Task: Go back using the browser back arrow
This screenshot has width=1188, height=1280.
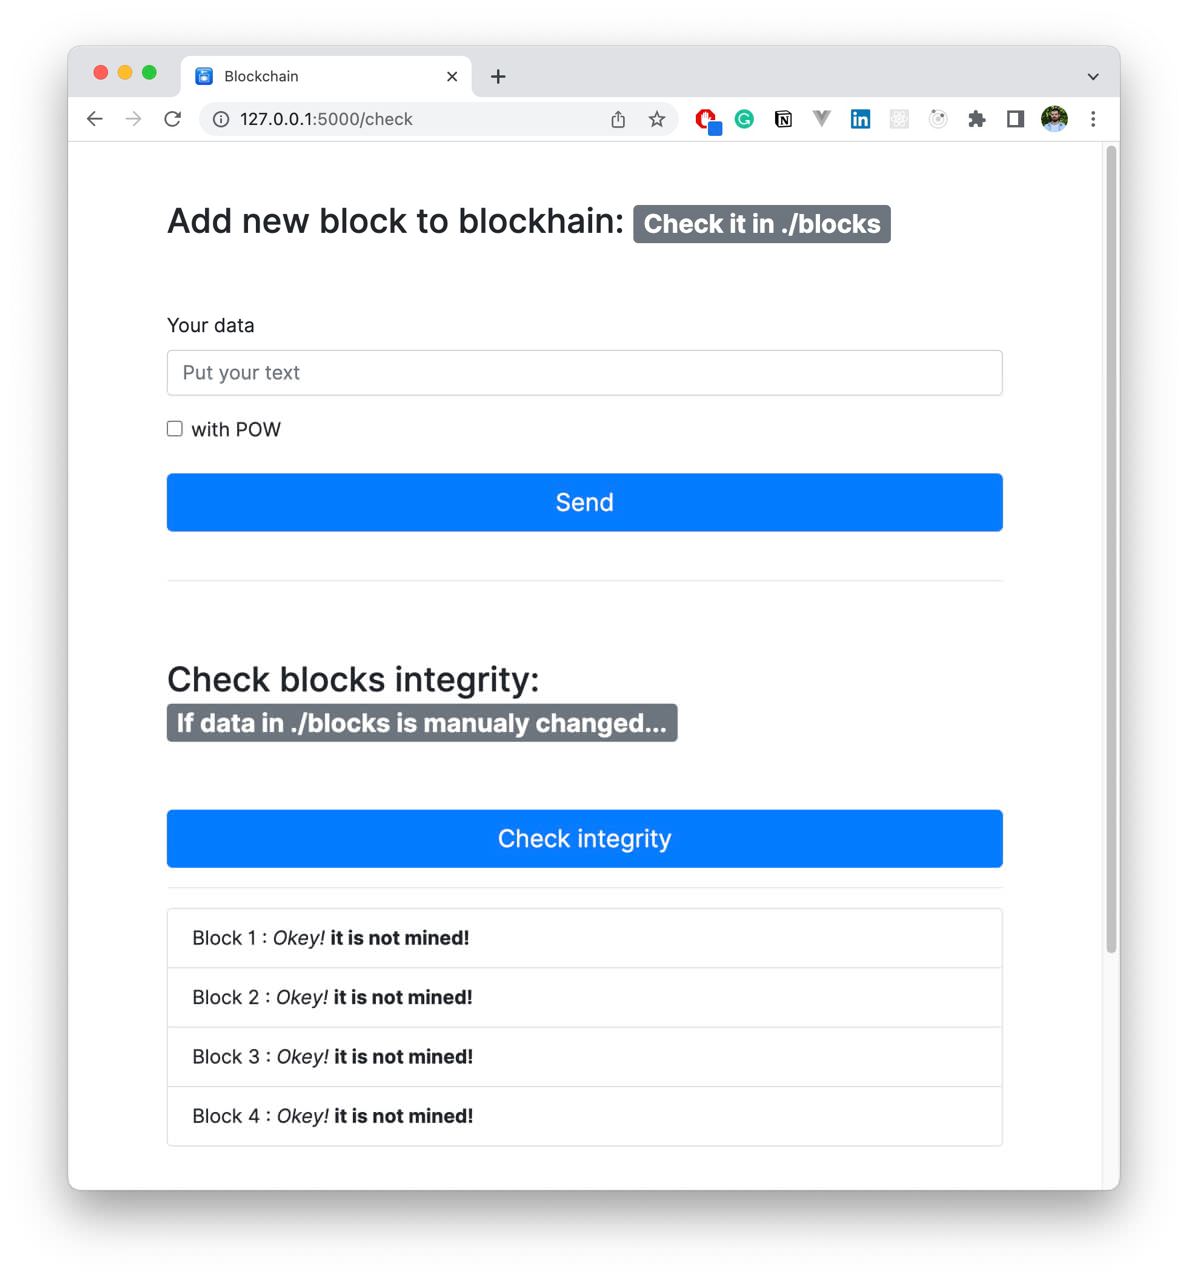Action: (94, 119)
